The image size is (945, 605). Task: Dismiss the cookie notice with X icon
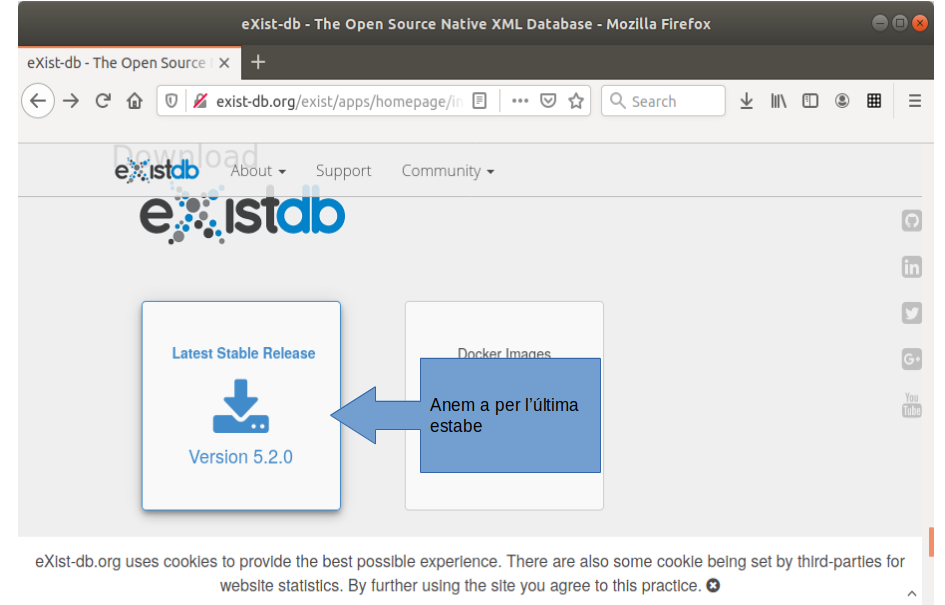pyautogui.click(x=713, y=585)
